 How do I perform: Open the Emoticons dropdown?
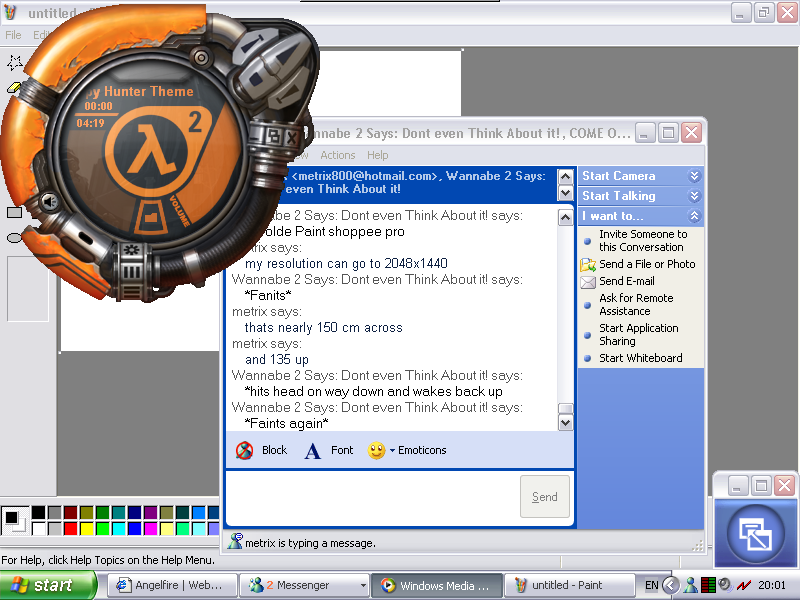[393, 451]
